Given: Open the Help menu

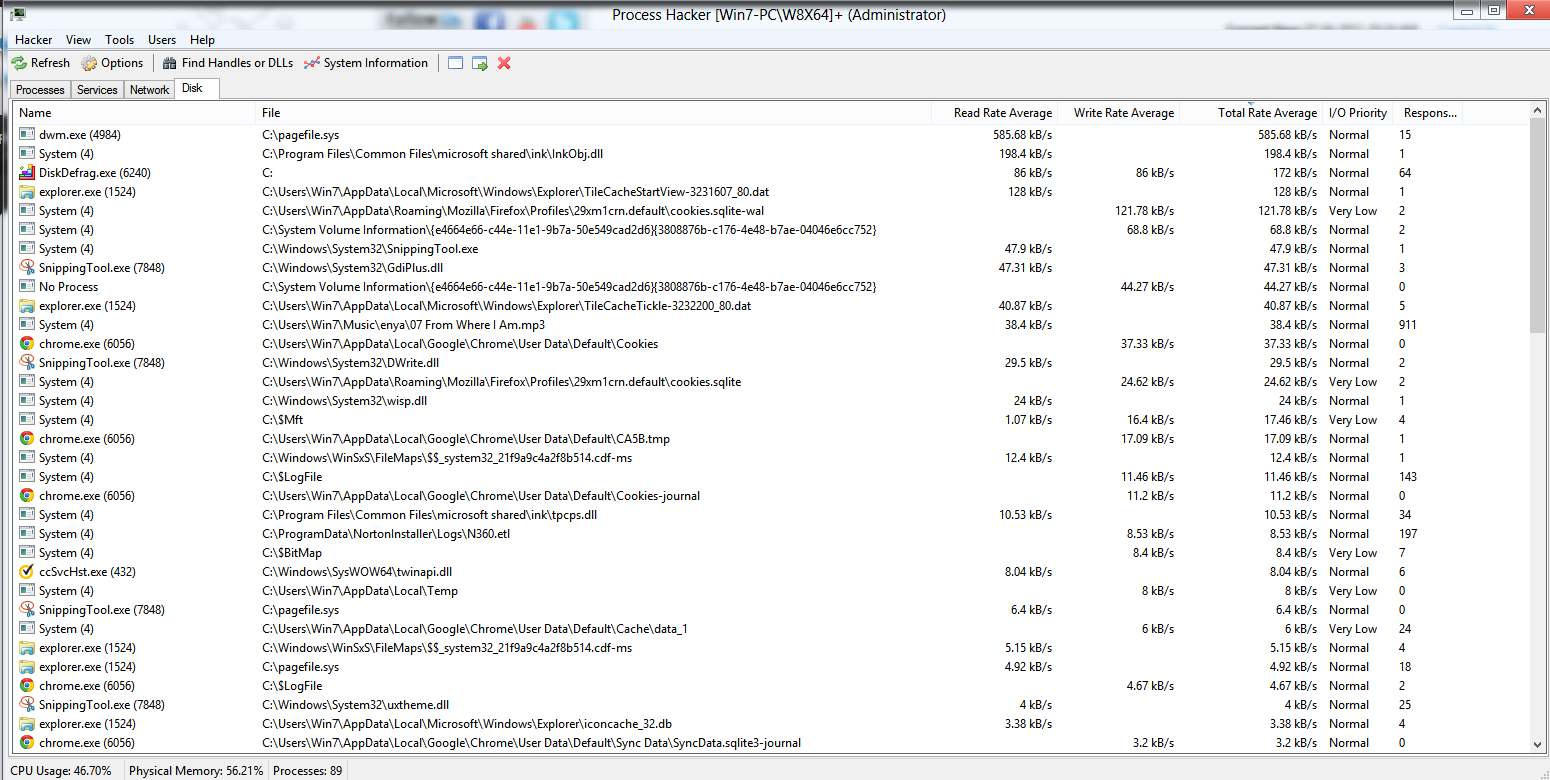Looking at the screenshot, I should click(202, 40).
